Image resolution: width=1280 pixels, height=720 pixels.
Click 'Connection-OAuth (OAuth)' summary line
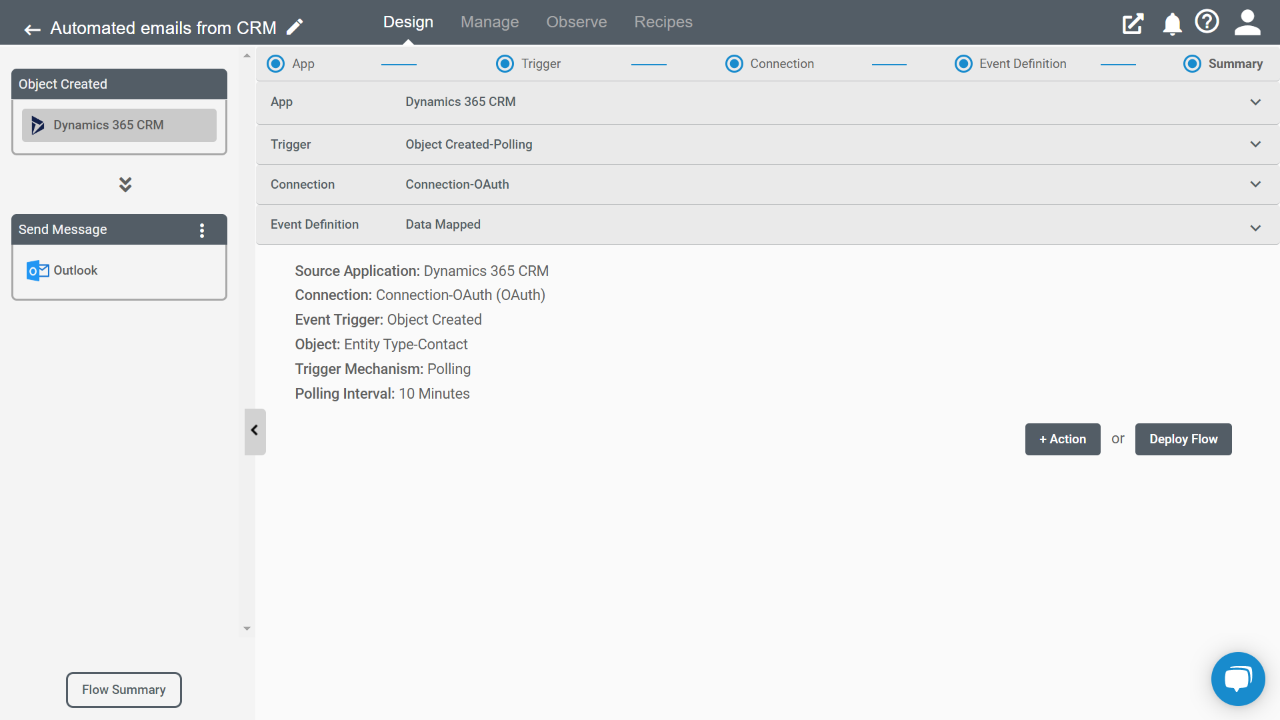[420, 295]
